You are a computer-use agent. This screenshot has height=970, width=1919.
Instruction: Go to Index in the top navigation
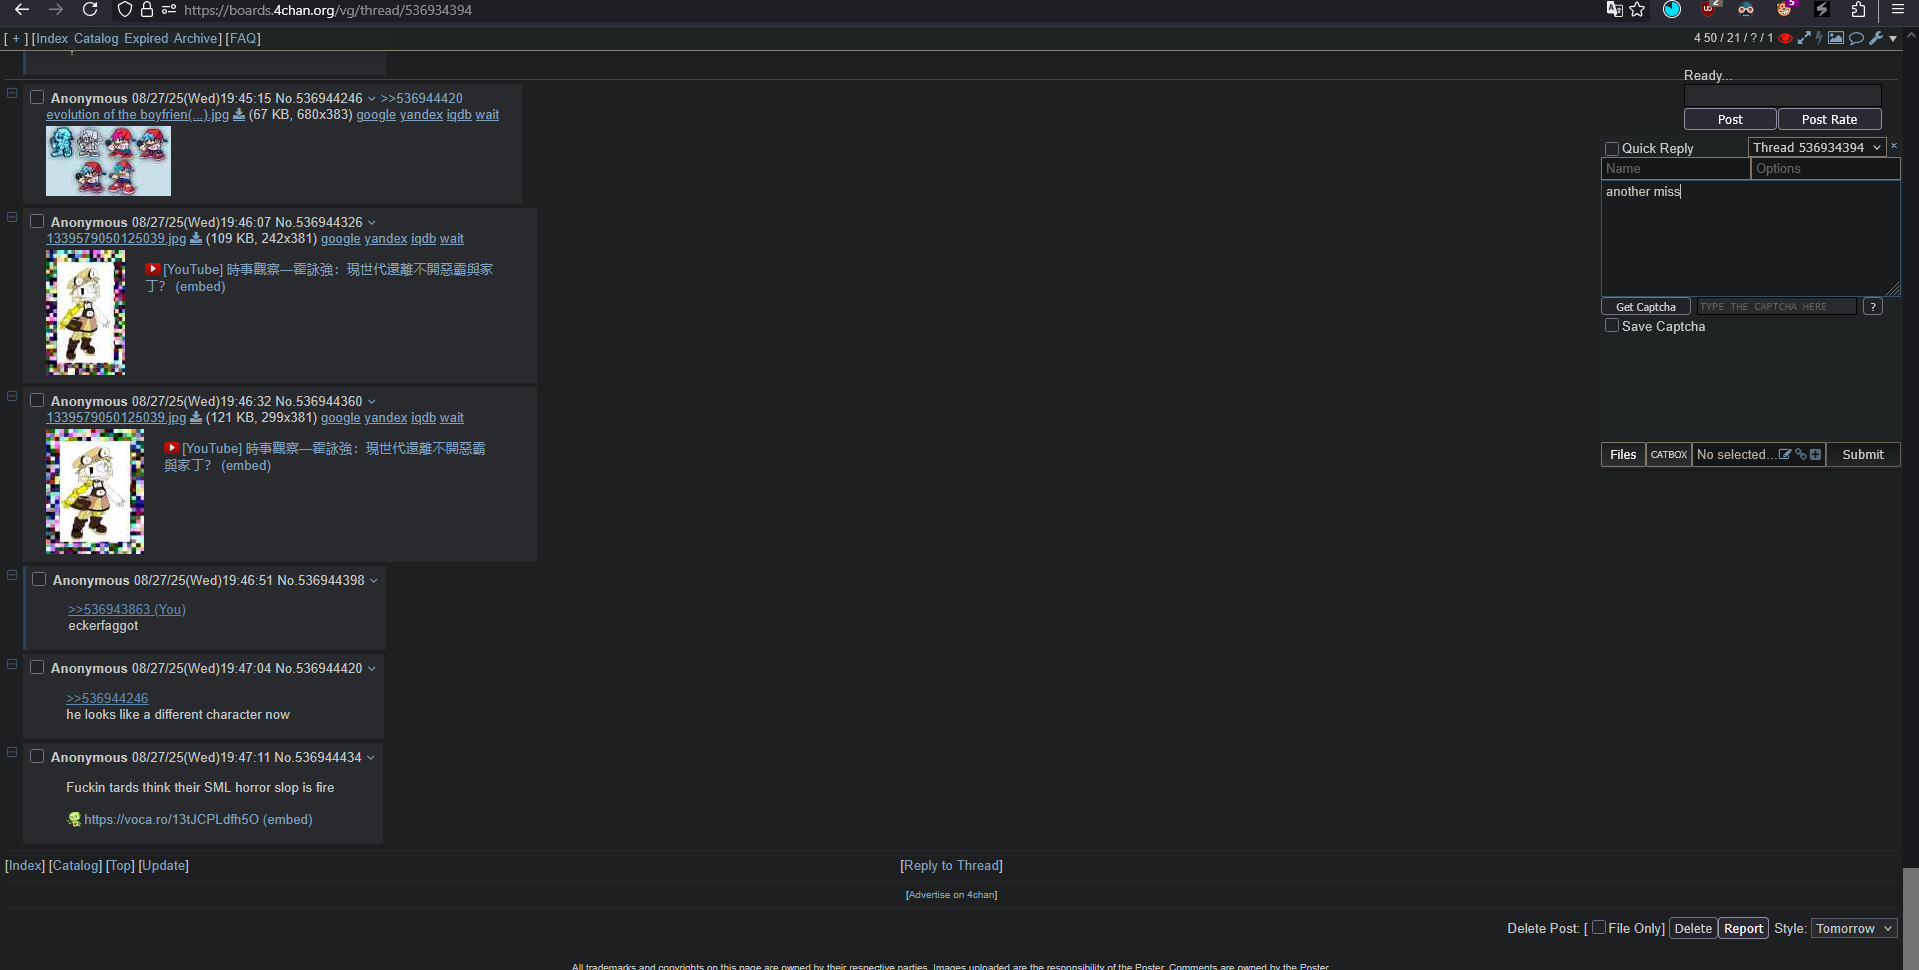(x=52, y=39)
